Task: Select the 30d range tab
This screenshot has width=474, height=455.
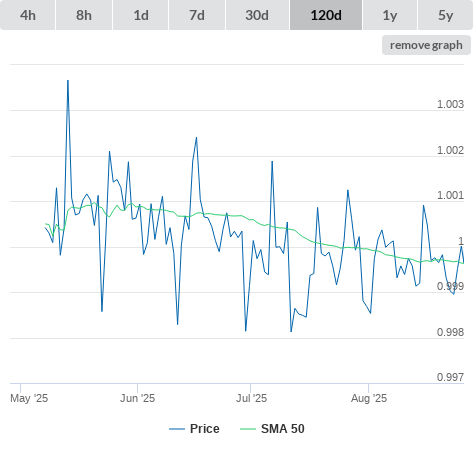Action: tap(257, 15)
